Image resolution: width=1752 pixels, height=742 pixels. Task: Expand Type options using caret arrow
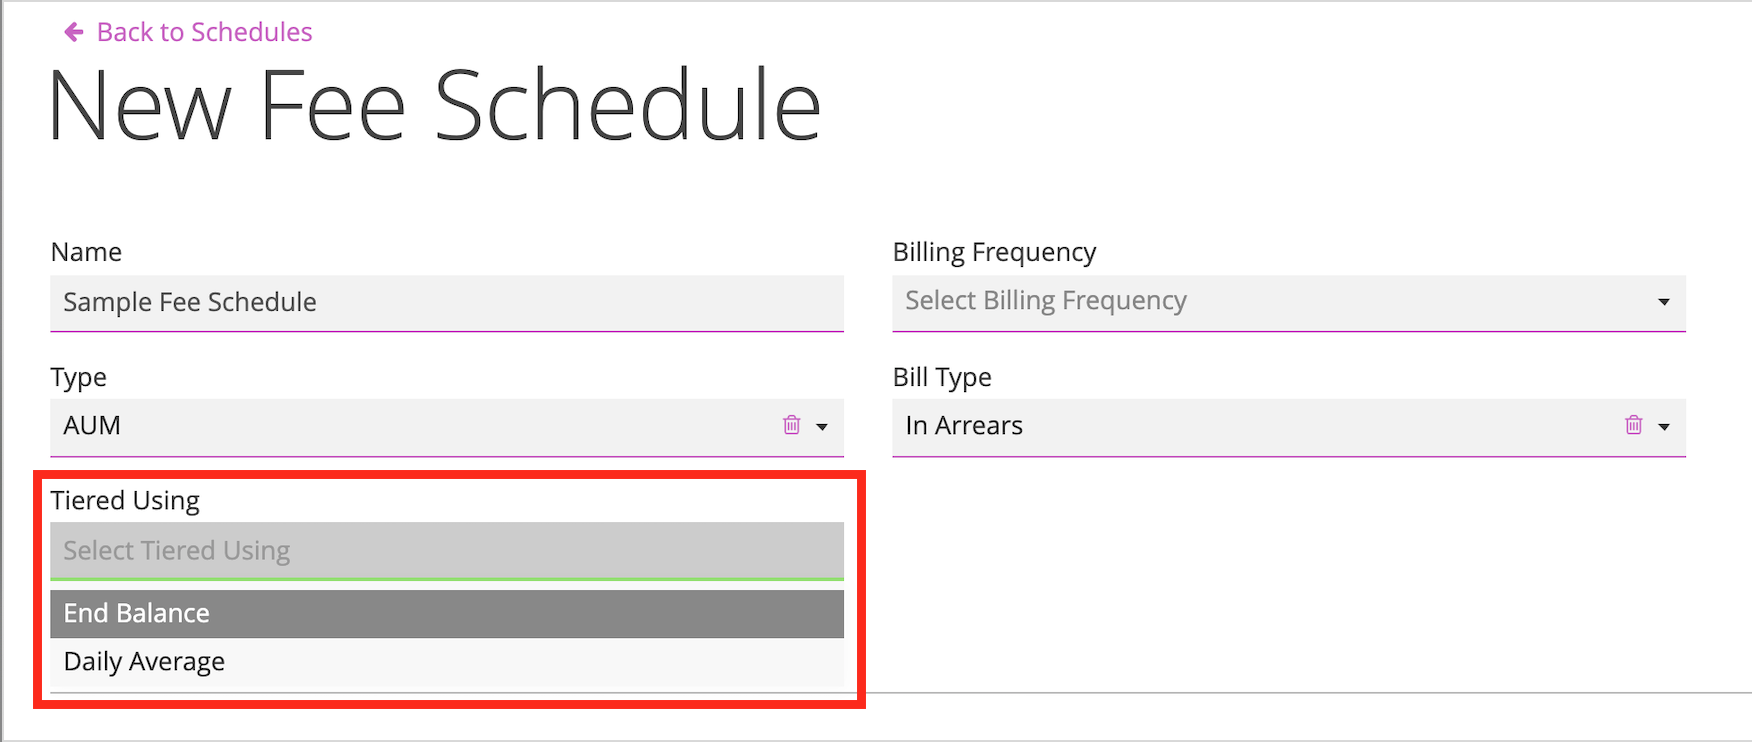(822, 427)
